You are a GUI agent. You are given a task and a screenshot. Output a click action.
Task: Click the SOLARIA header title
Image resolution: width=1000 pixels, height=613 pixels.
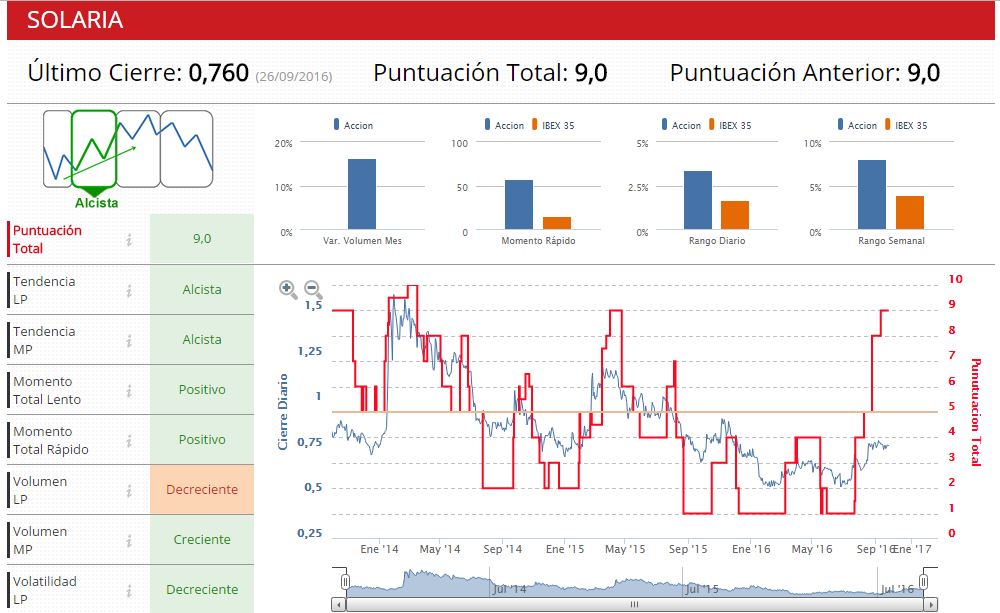75,20
